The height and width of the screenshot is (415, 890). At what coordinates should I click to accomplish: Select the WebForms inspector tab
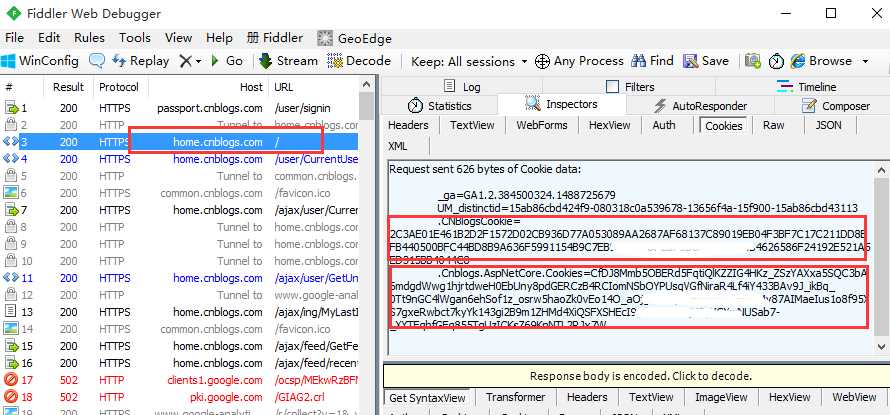click(541, 125)
